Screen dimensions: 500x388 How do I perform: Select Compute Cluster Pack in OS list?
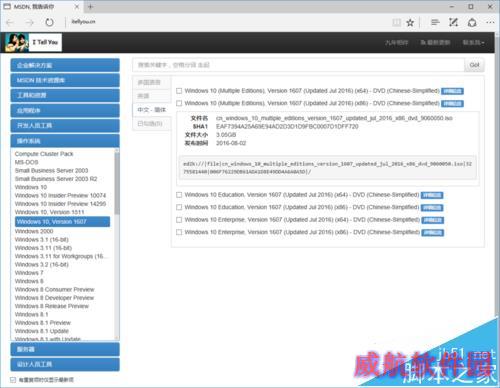[44, 154]
